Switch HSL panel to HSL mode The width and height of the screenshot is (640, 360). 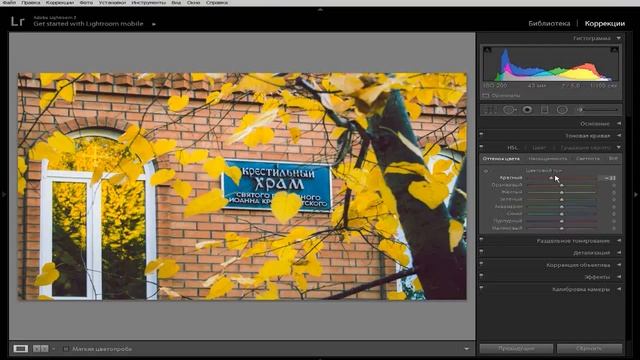[x=512, y=147]
